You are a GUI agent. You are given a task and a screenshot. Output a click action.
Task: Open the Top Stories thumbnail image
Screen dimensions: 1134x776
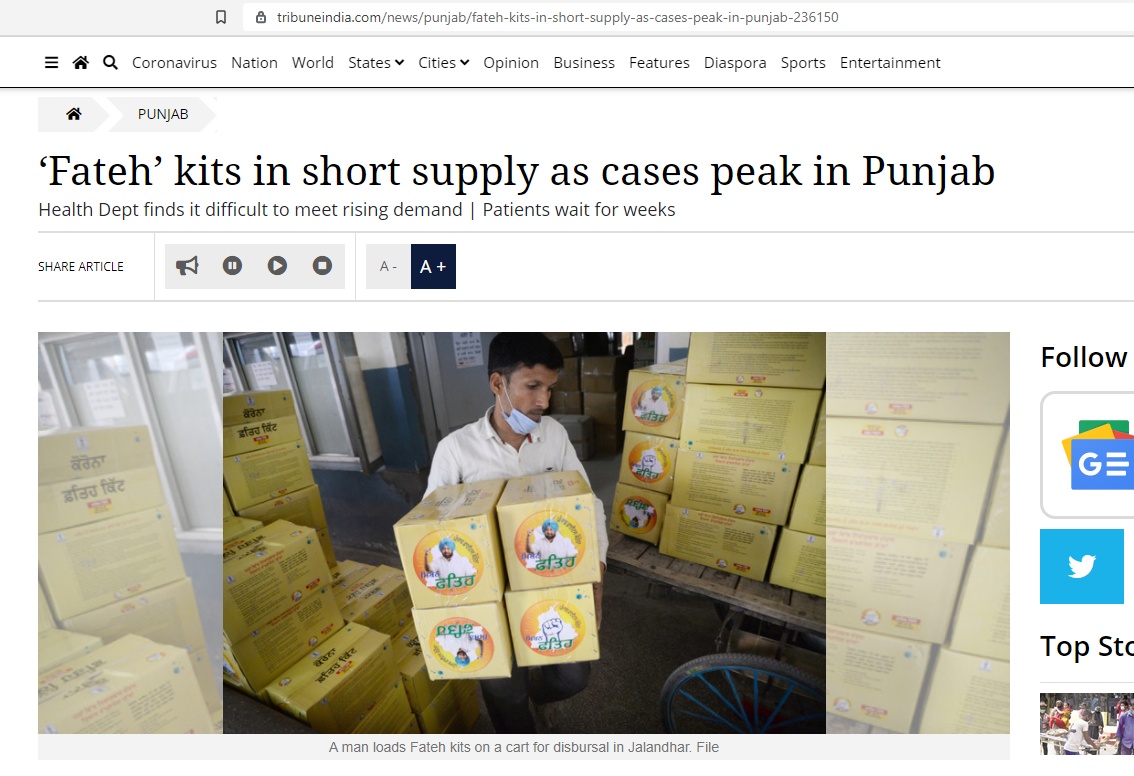(1087, 724)
